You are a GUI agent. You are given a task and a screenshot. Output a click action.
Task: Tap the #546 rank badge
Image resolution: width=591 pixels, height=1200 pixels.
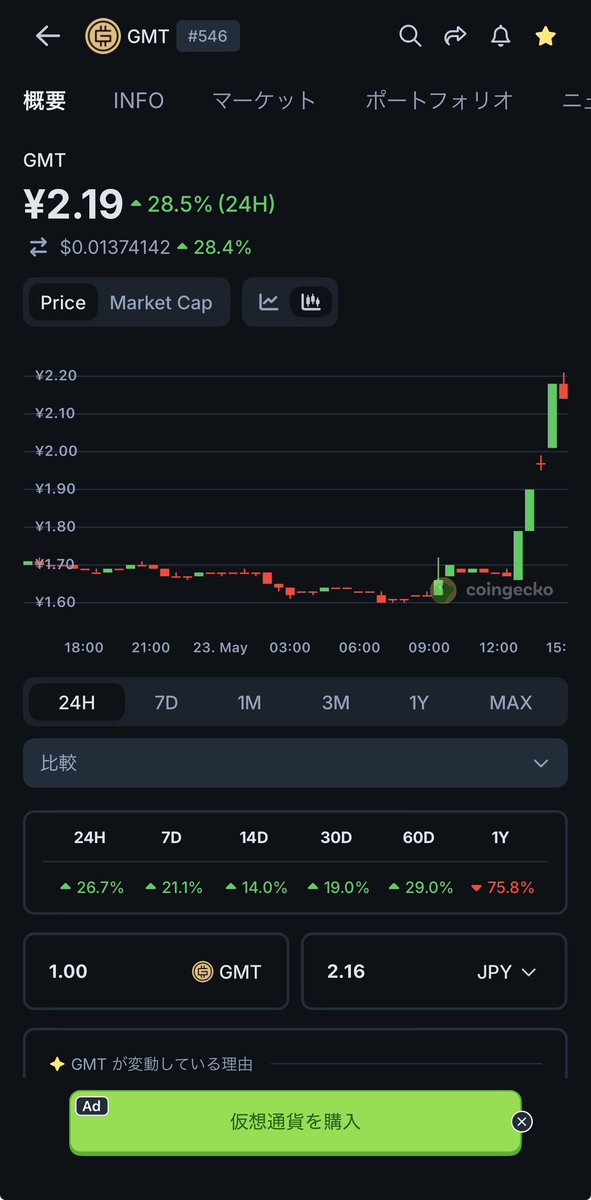[208, 36]
